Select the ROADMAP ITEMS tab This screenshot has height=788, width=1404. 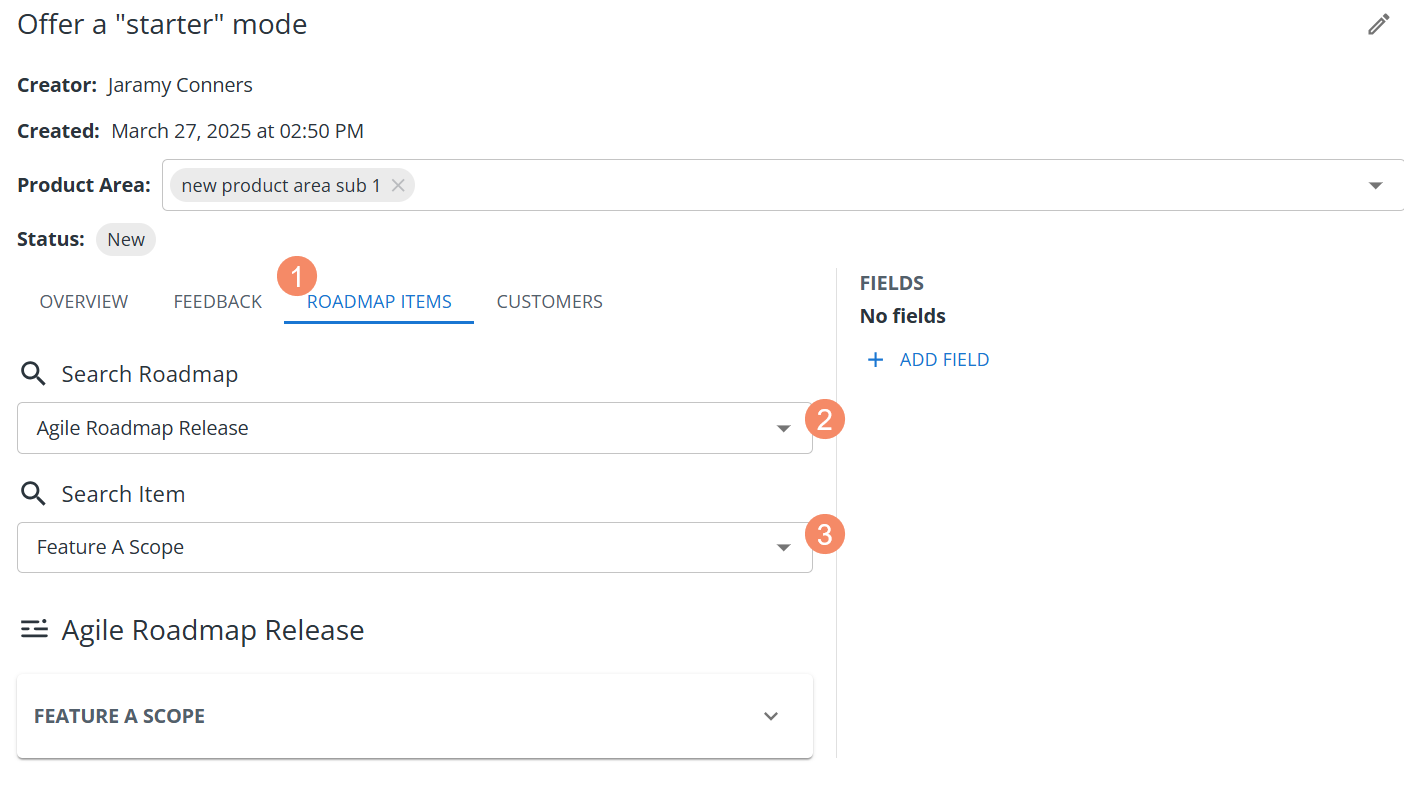378,301
